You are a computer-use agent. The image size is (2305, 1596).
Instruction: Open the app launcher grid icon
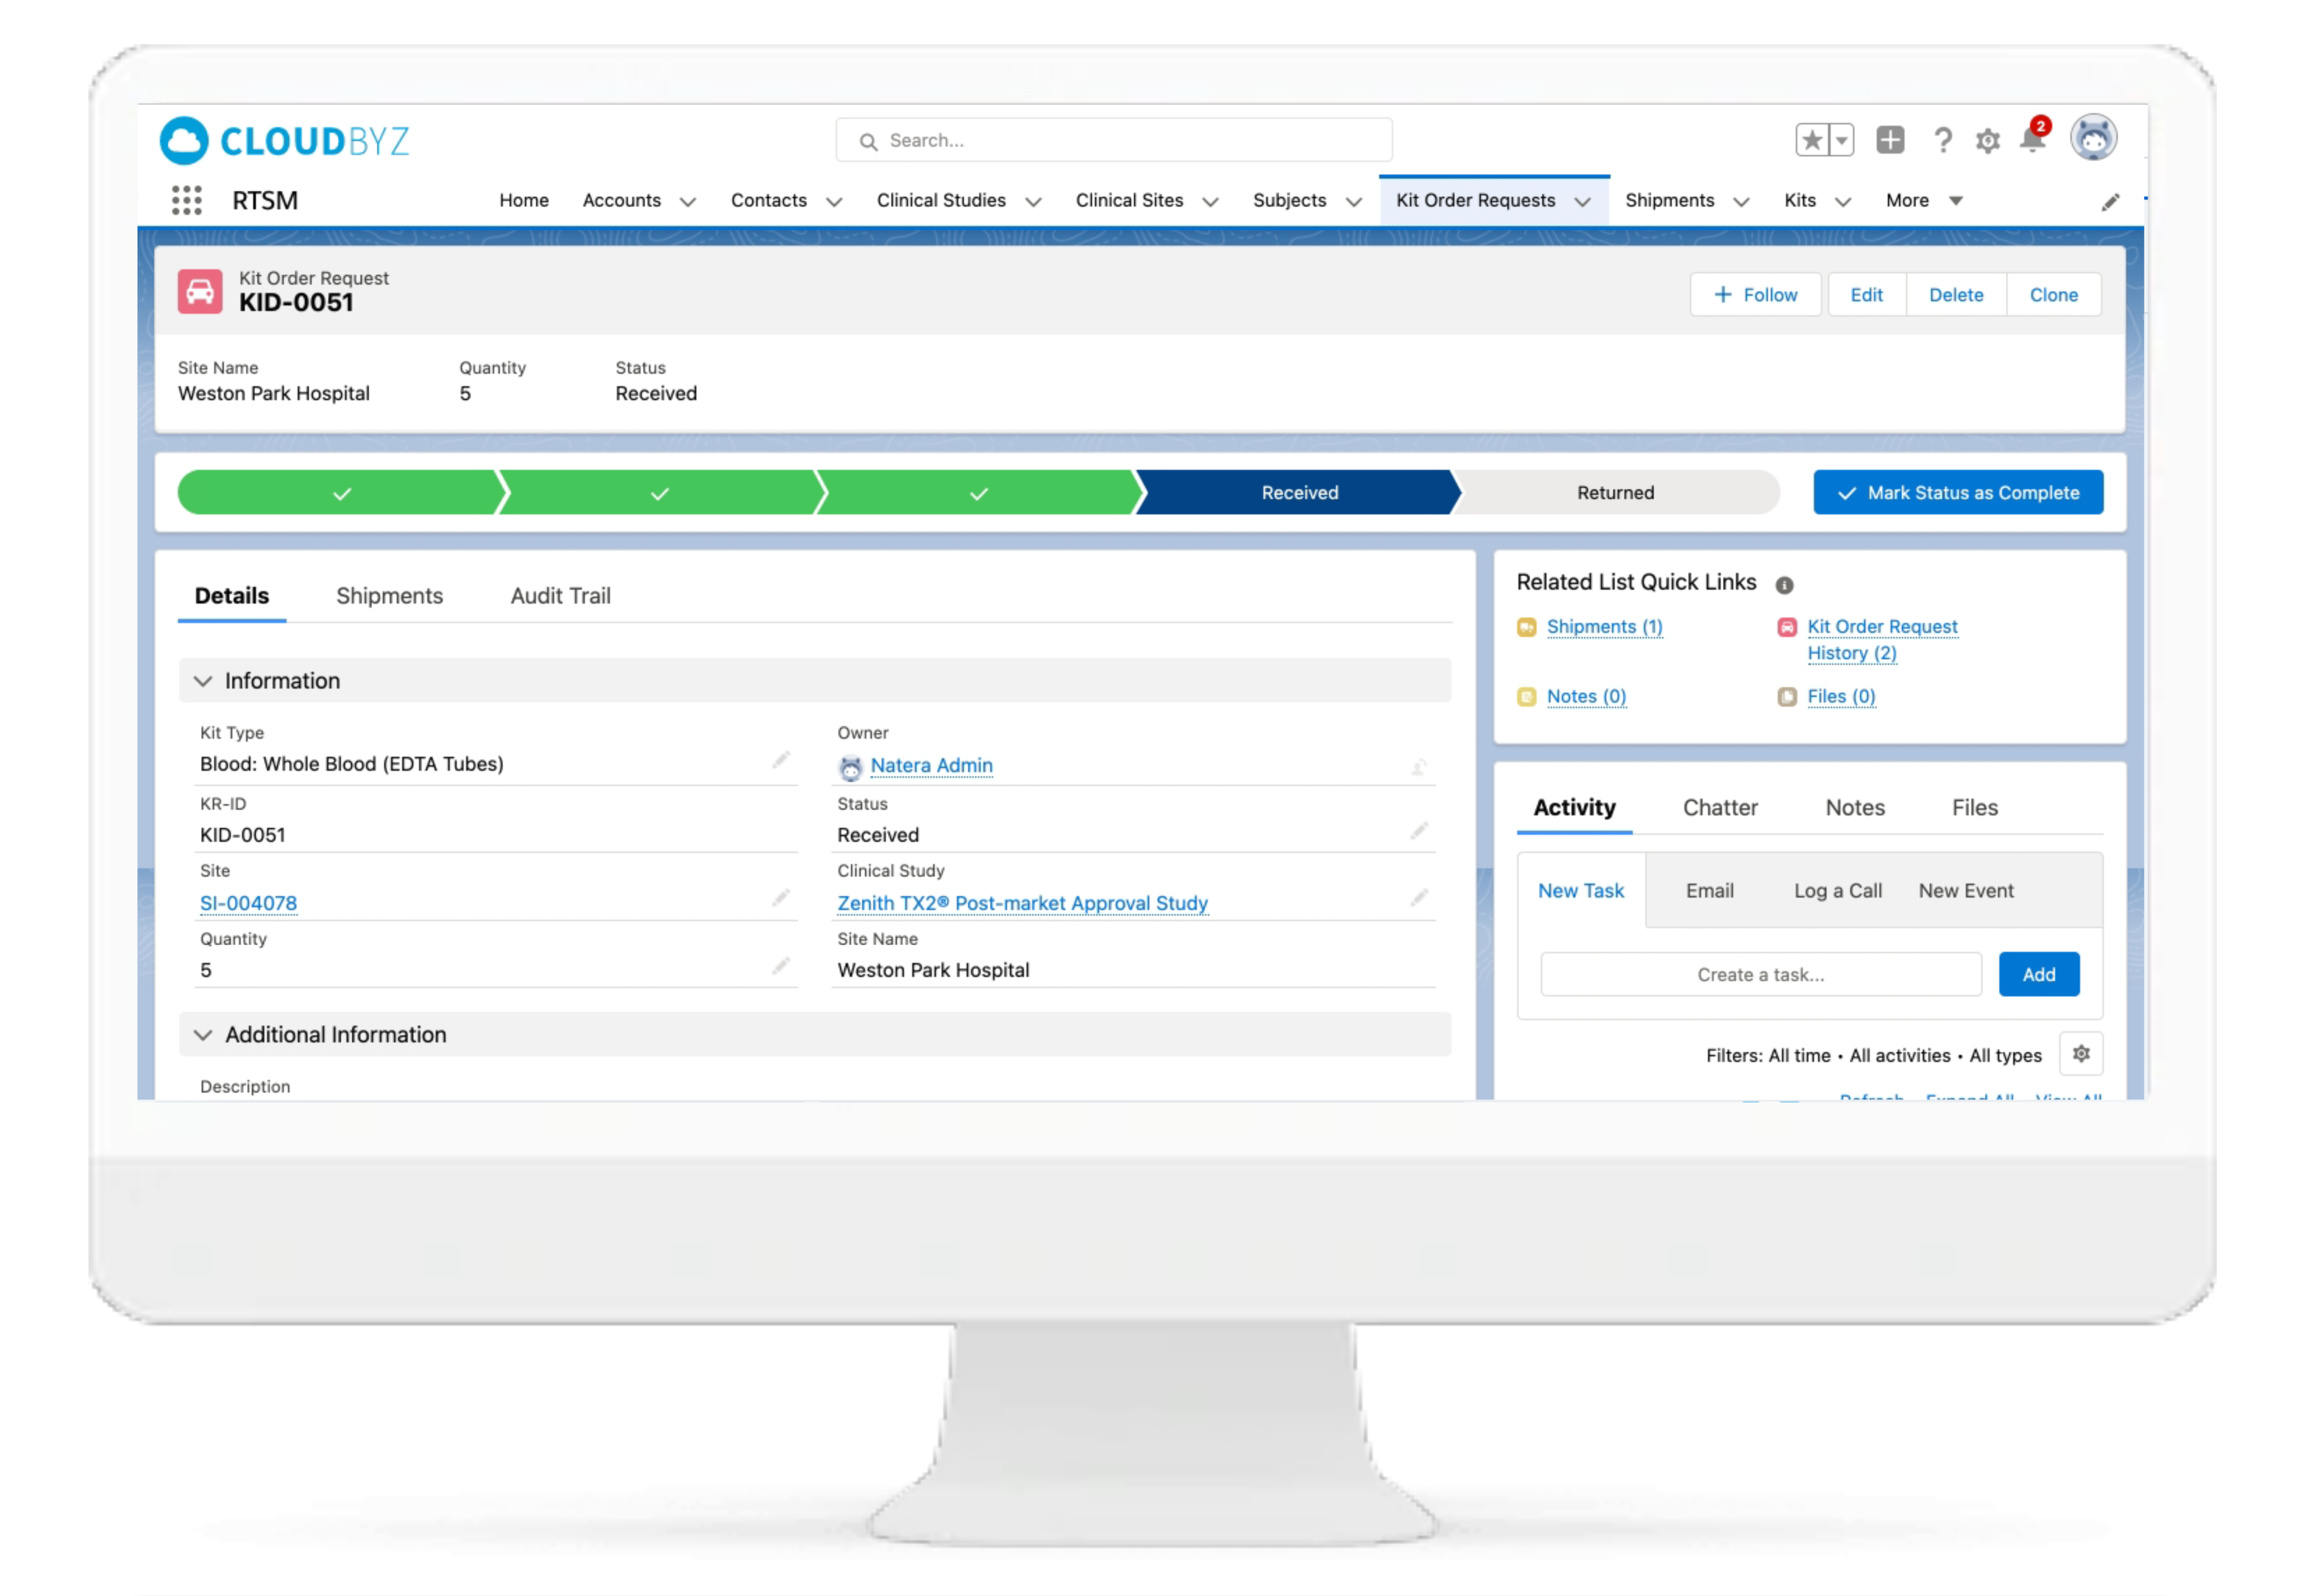pos(186,200)
